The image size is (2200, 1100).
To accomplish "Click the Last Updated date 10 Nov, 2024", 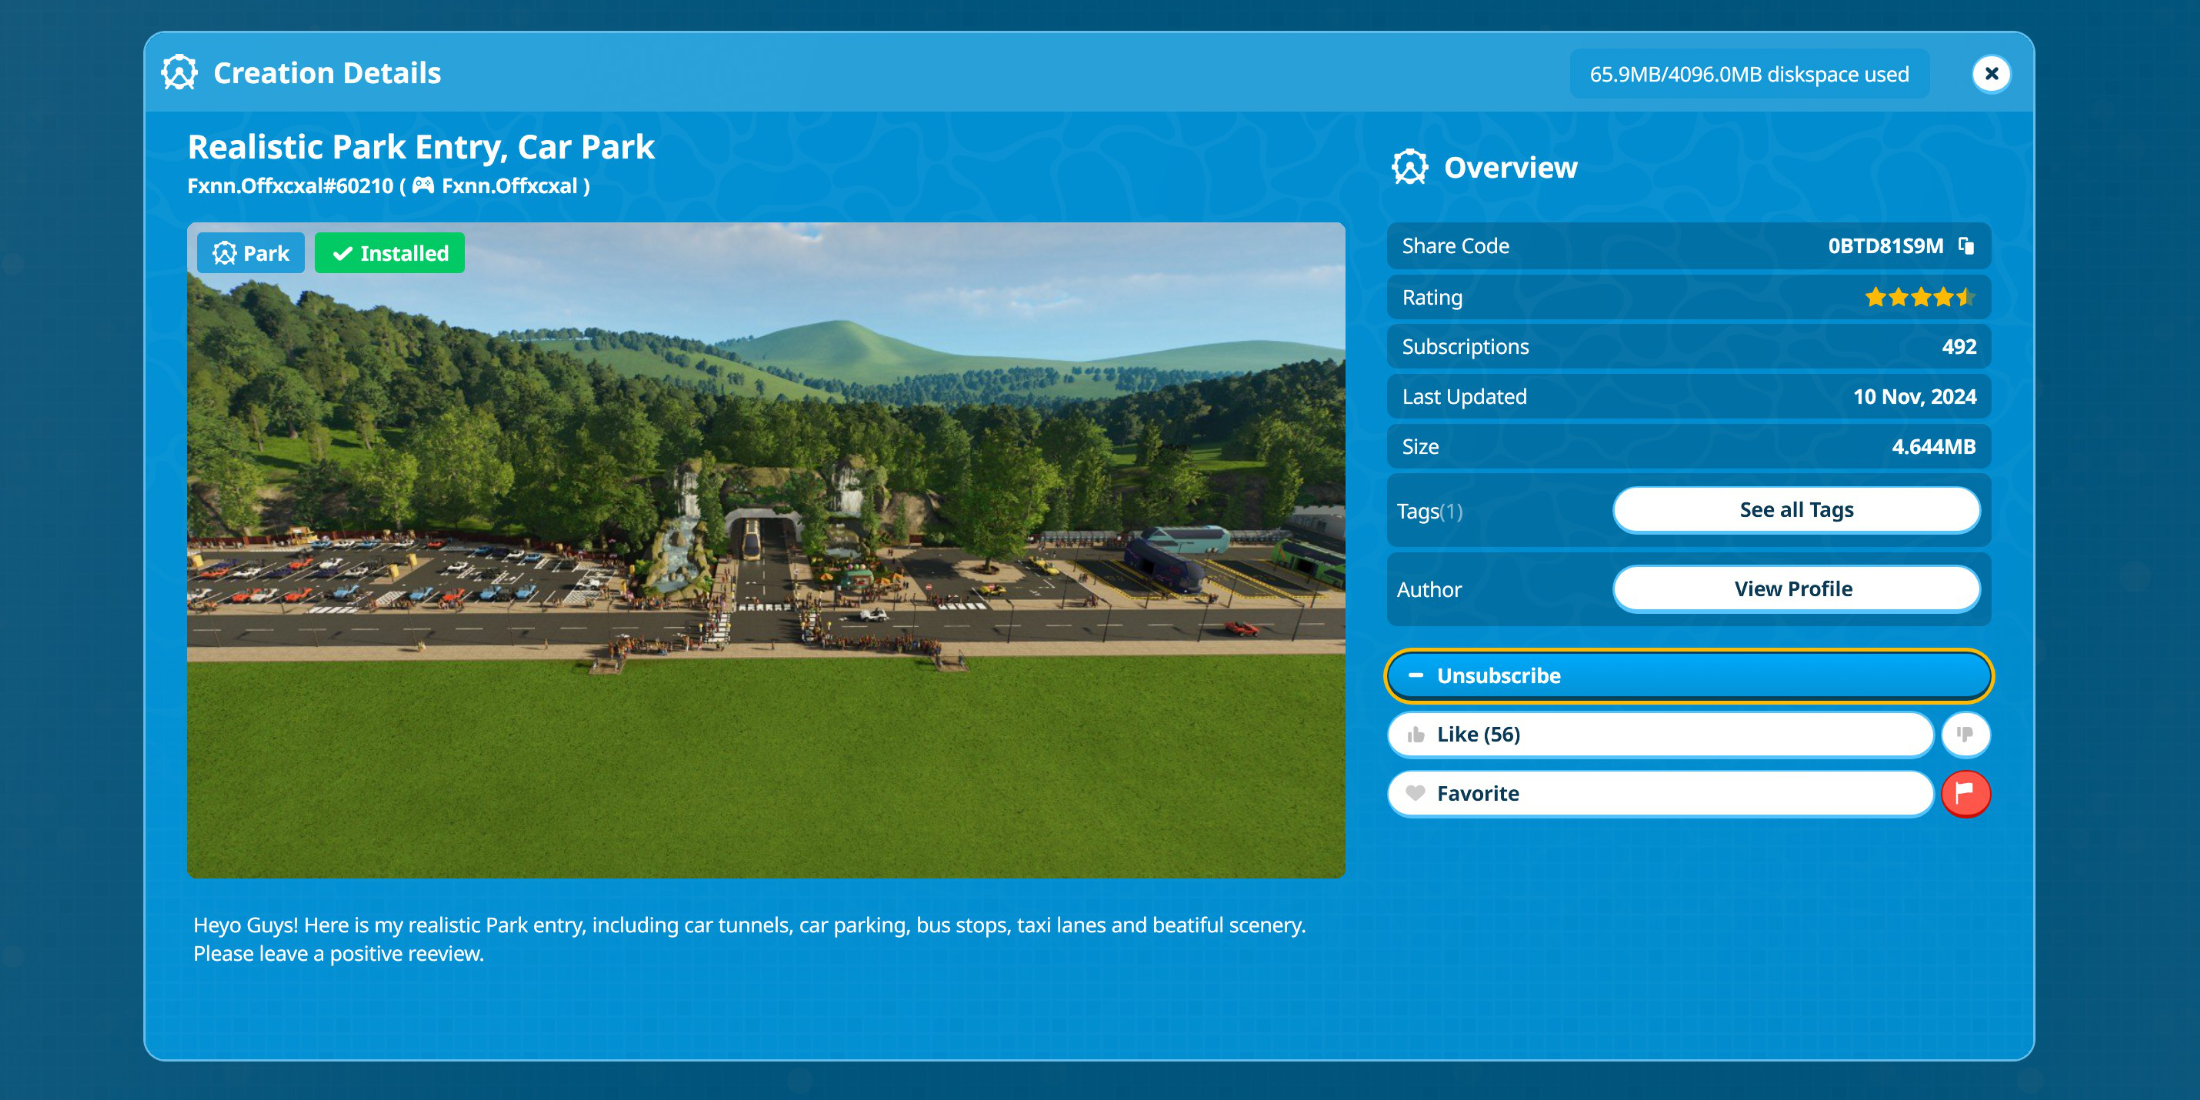I will click(1914, 397).
